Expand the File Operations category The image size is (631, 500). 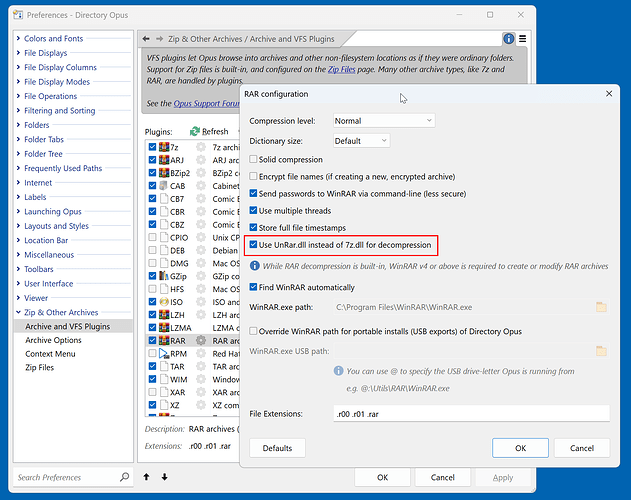[x=18, y=96]
